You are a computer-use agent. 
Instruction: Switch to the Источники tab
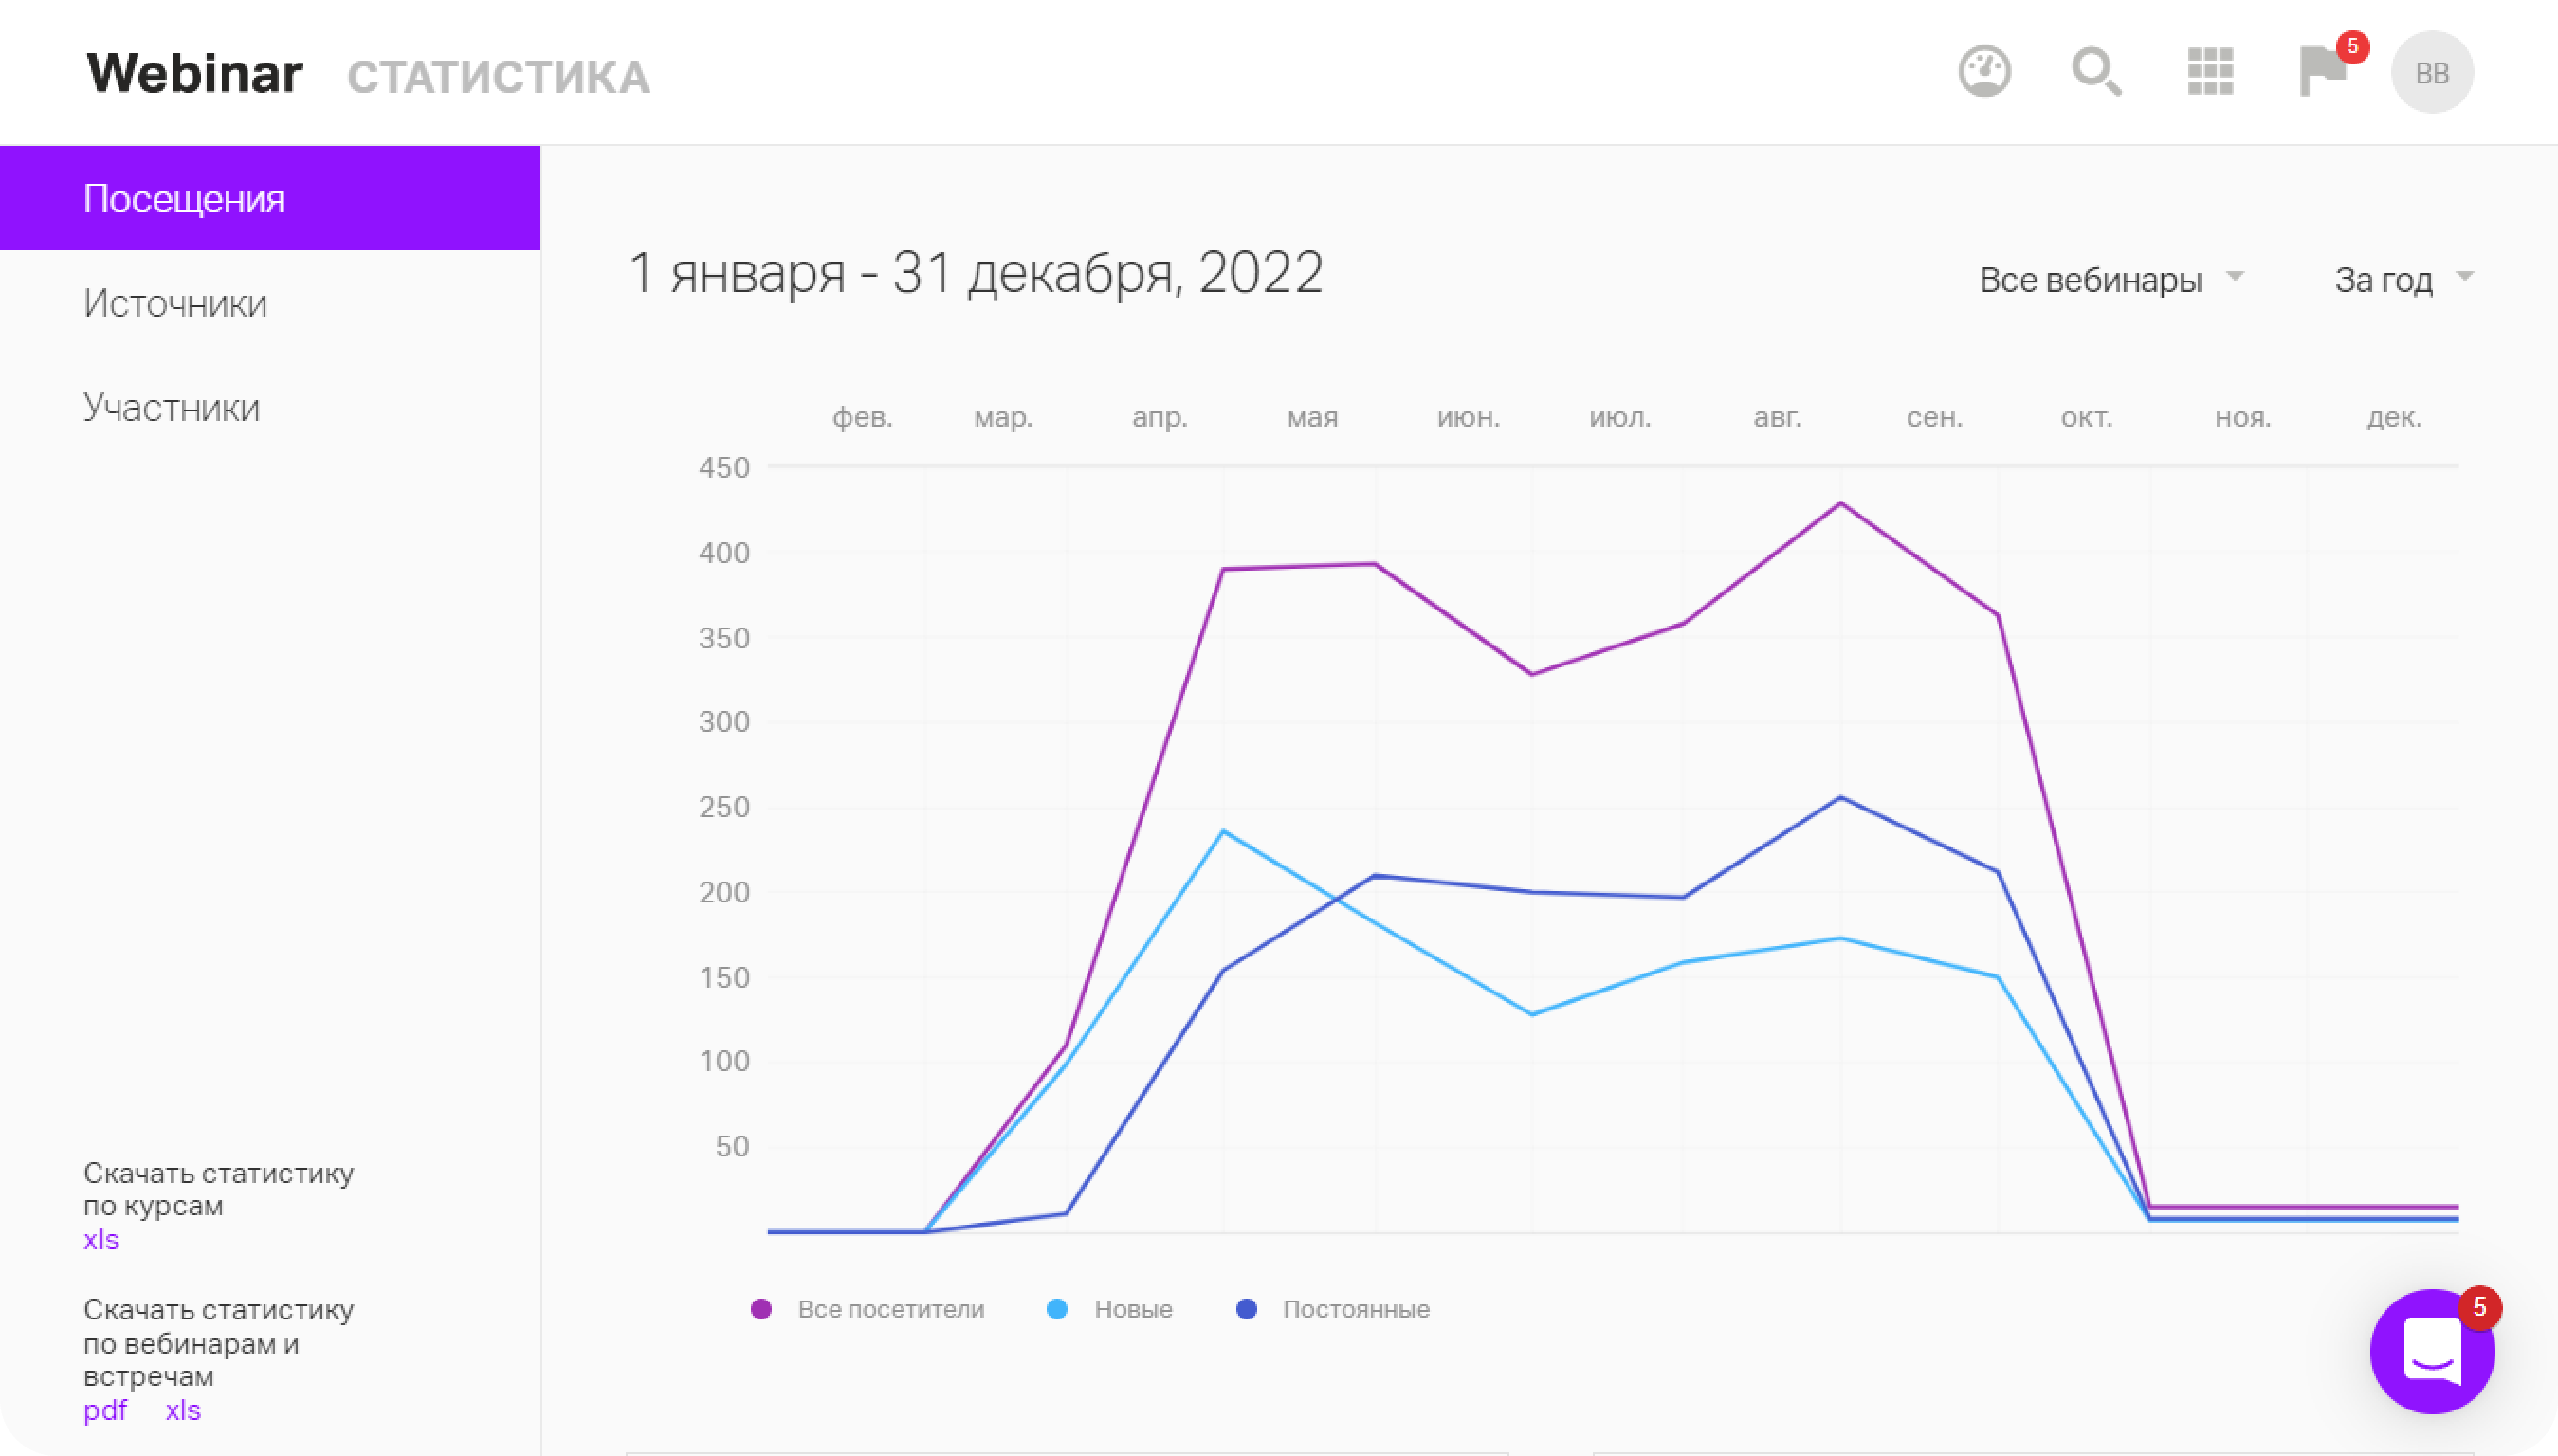pos(175,303)
